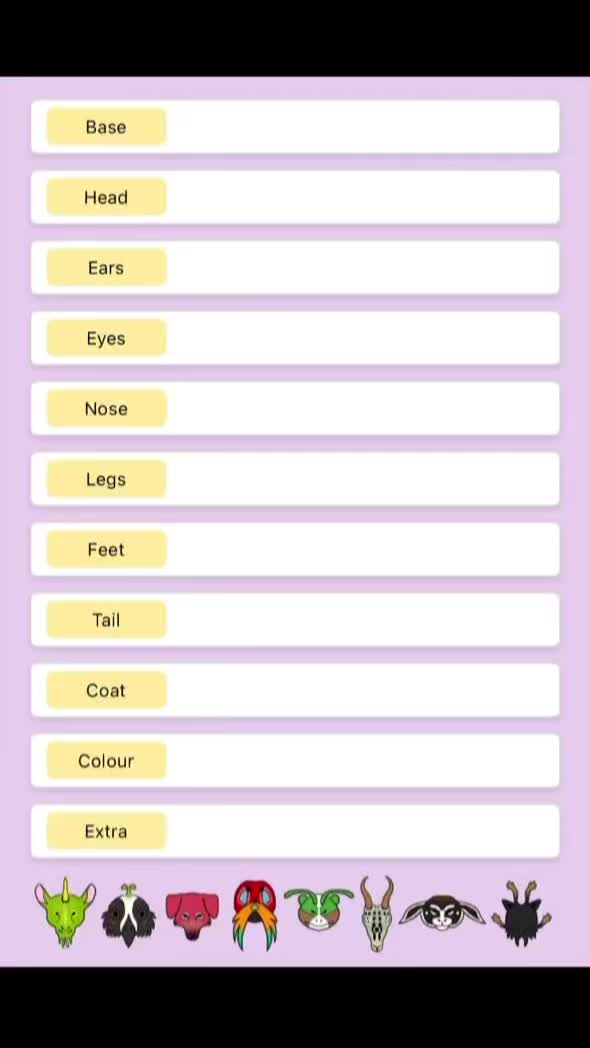
Task: Click the empty field in the Base row
Action: [x=362, y=127]
